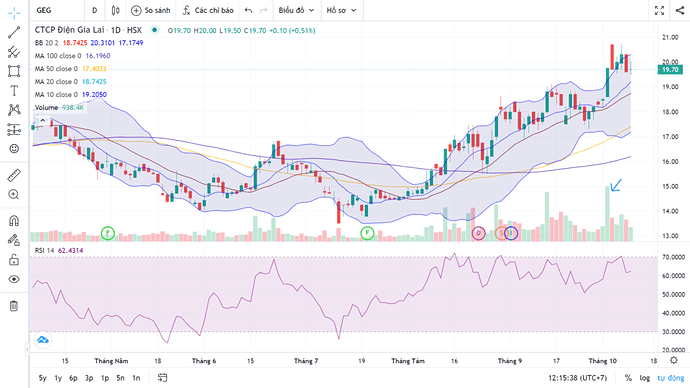This screenshot has height=388, width=690.
Task: Toggle log scale mode
Action: coord(645,378)
